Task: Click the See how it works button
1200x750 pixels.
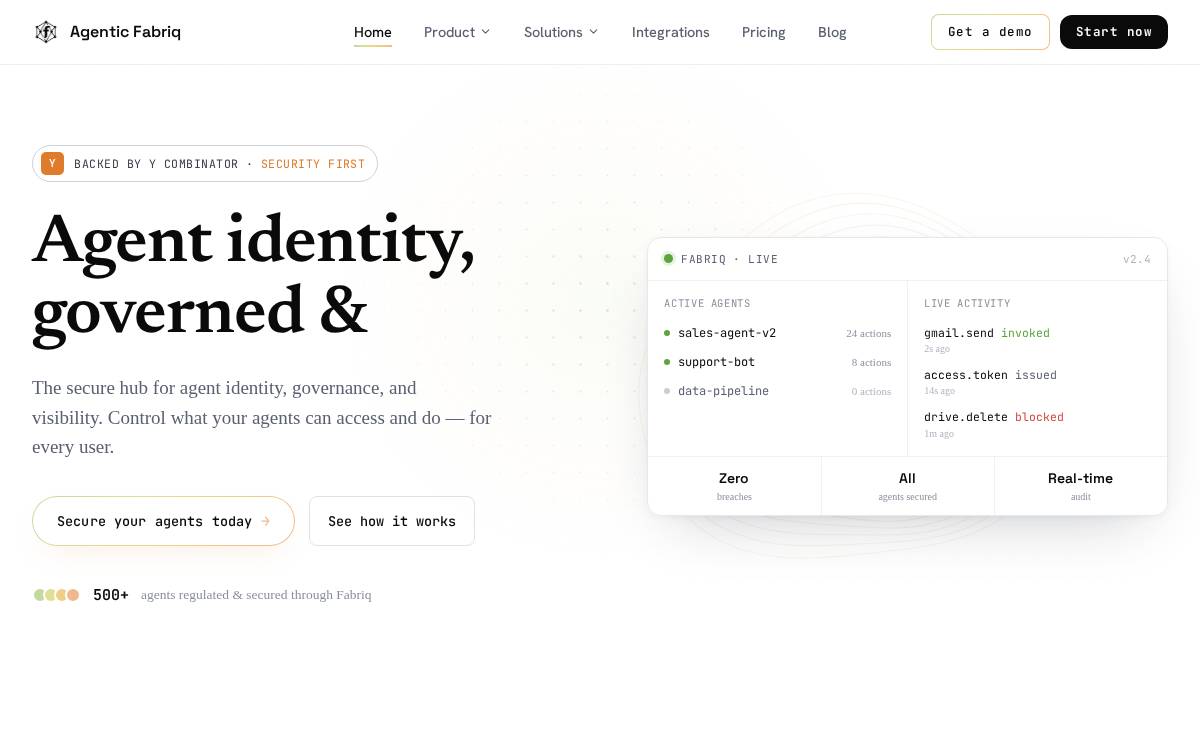Action: (x=392, y=521)
